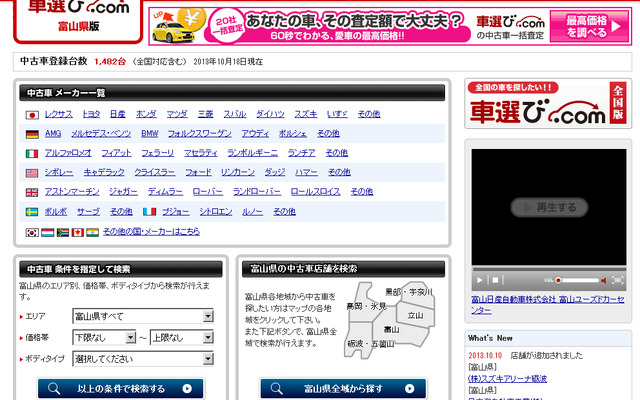Open the エリア dropdown 富山県すべて
The height and width of the screenshot is (400, 640).
[143, 316]
